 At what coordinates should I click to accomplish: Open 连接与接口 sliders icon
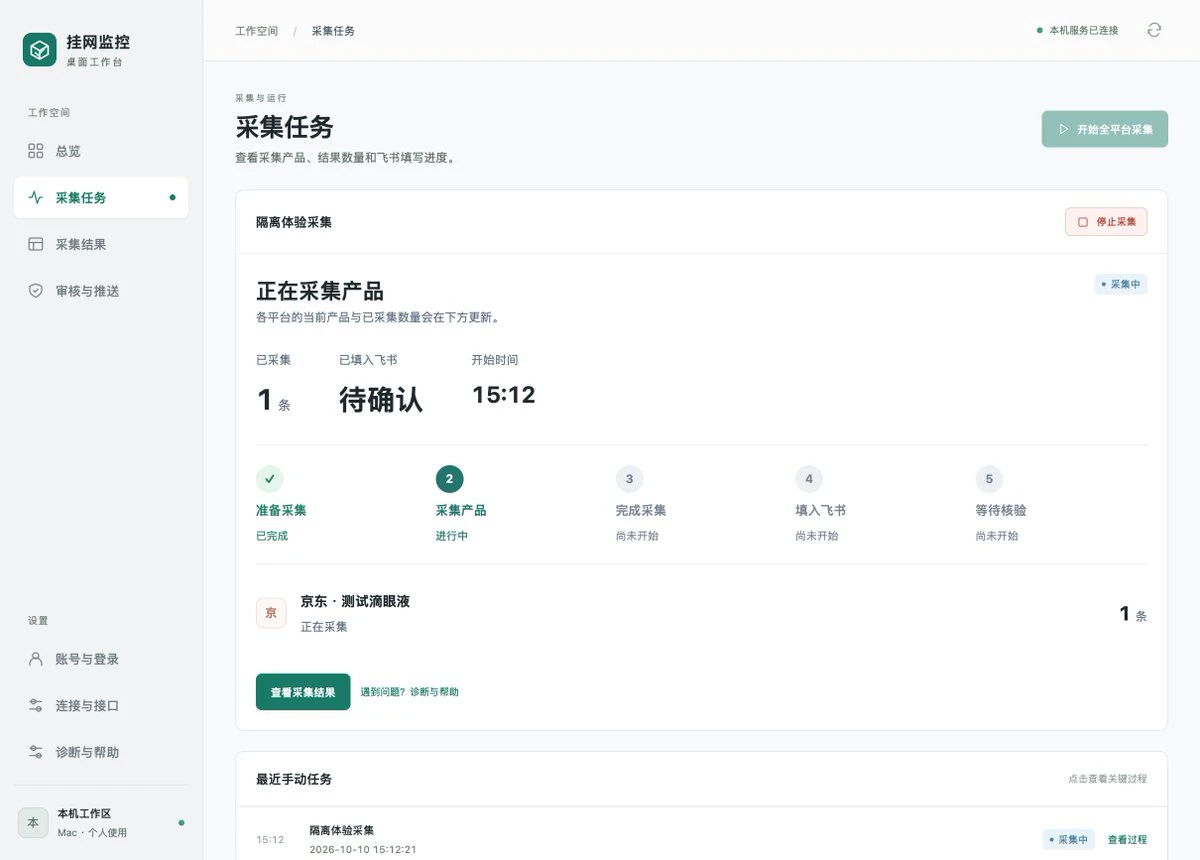click(x=36, y=706)
